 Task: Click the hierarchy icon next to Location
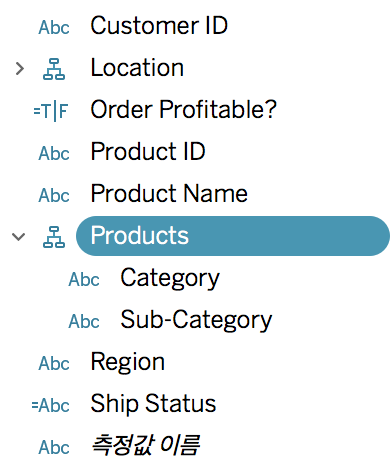(x=54, y=69)
